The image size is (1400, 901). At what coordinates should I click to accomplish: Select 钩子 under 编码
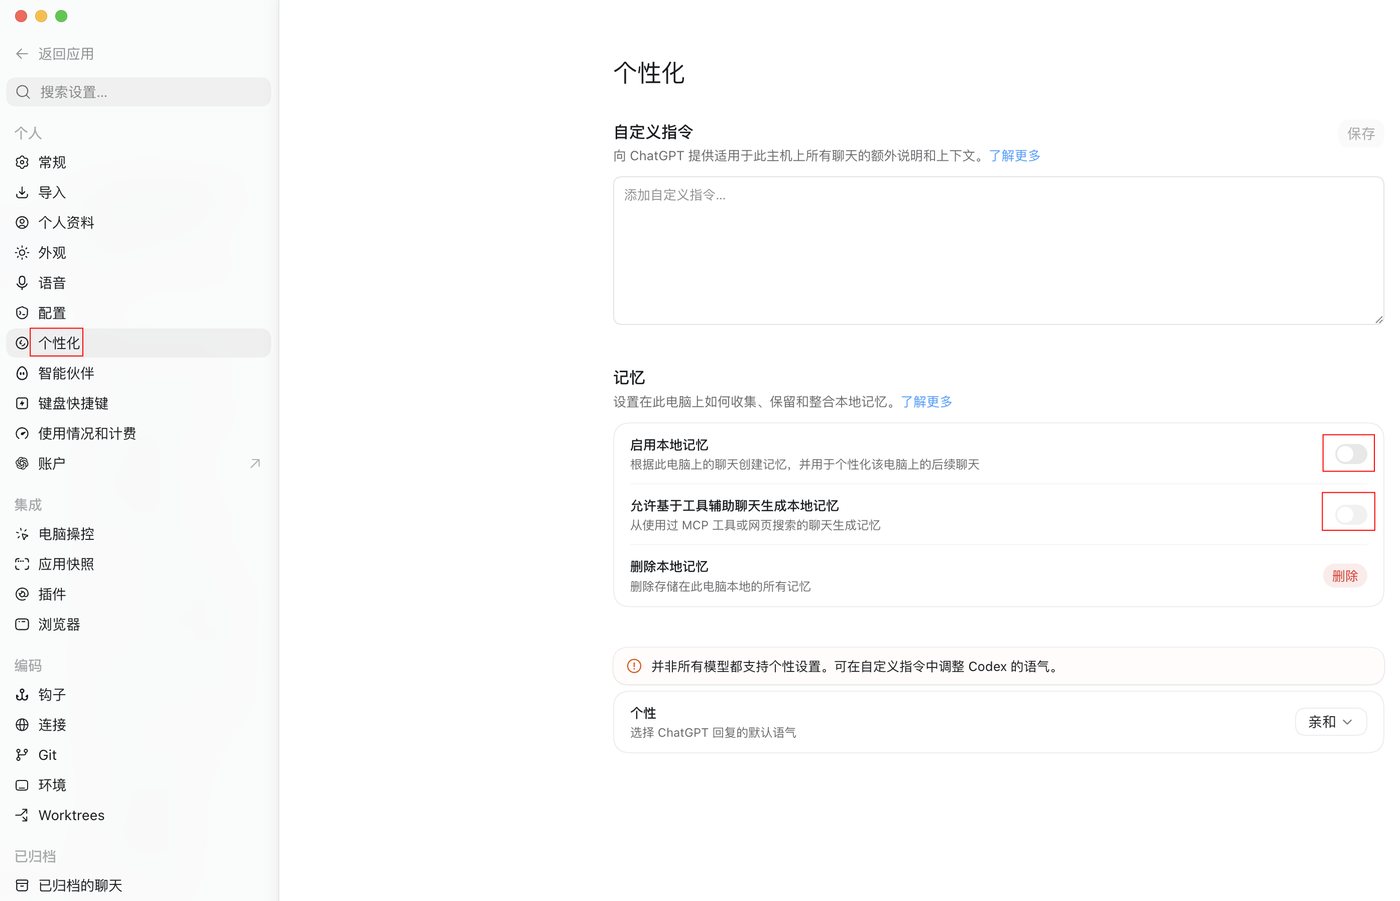(x=138, y=694)
